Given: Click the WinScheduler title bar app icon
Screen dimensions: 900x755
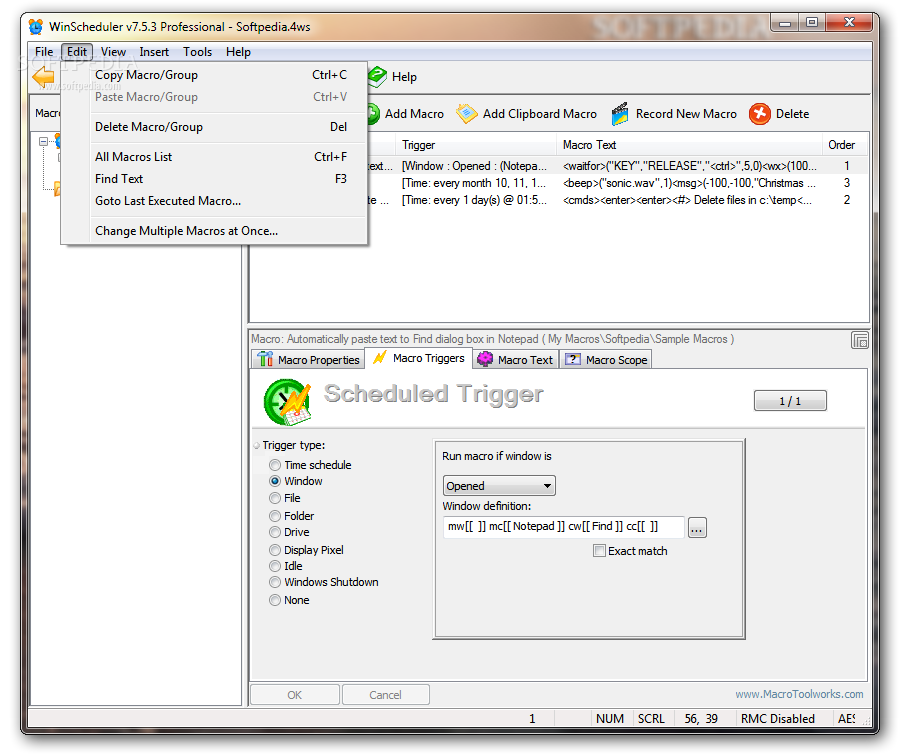Looking at the screenshot, I should pos(36,26).
